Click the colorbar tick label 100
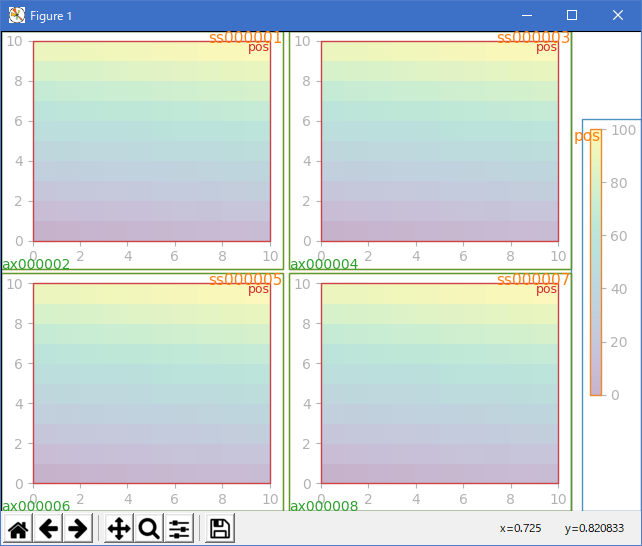 click(623, 130)
